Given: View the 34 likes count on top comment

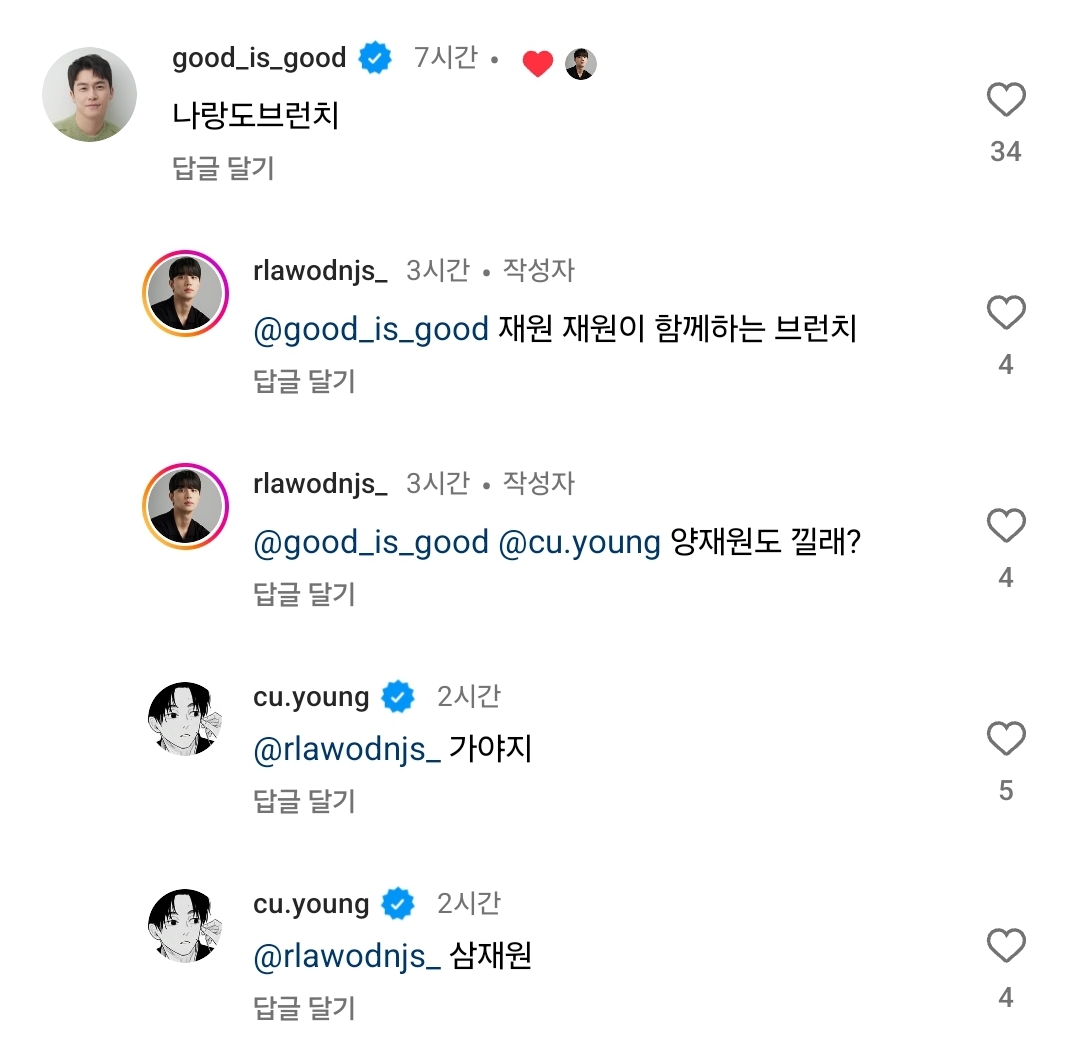Looking at the screenshot, I should (x=1006, y=152).
